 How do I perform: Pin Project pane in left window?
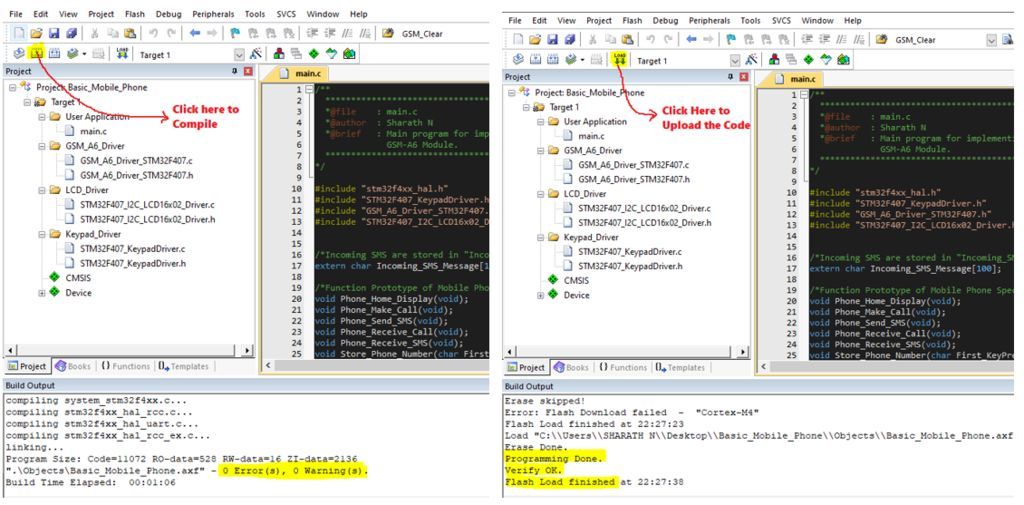pyautogui.click(x=234, y=71)
